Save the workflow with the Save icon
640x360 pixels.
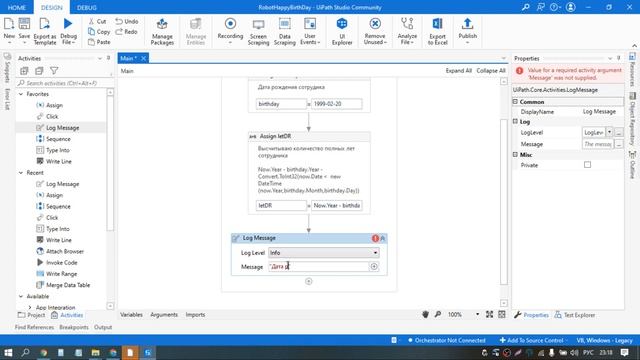pyautogui.click(x=24, y=31)
